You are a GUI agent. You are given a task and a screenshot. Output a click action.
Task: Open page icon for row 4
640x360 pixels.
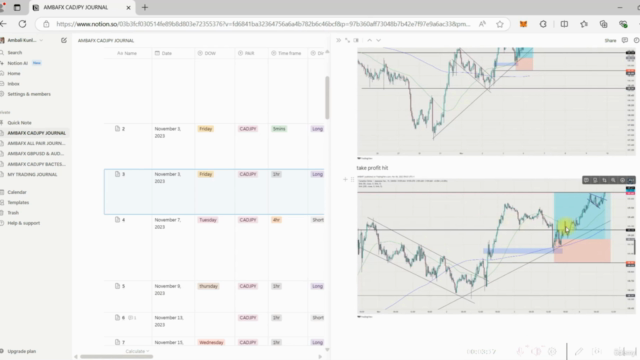[118, 220]
